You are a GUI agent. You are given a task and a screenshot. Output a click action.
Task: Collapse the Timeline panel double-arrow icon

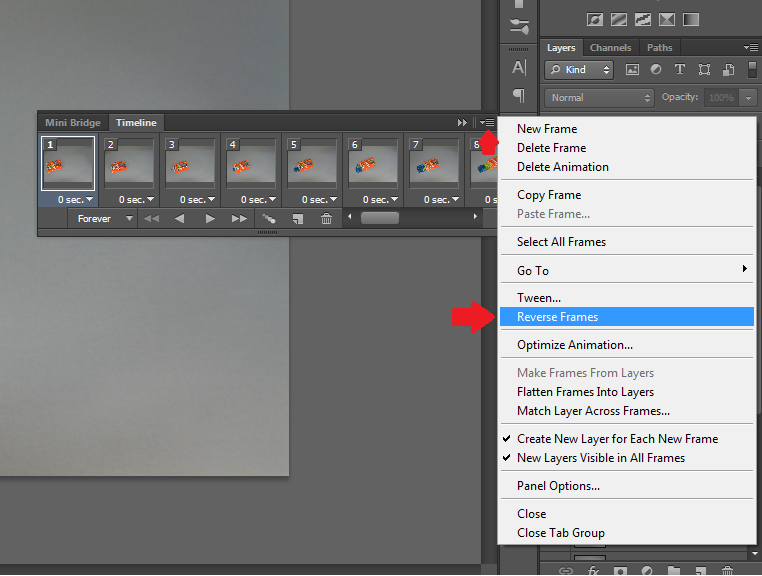[x=462, y=122]
